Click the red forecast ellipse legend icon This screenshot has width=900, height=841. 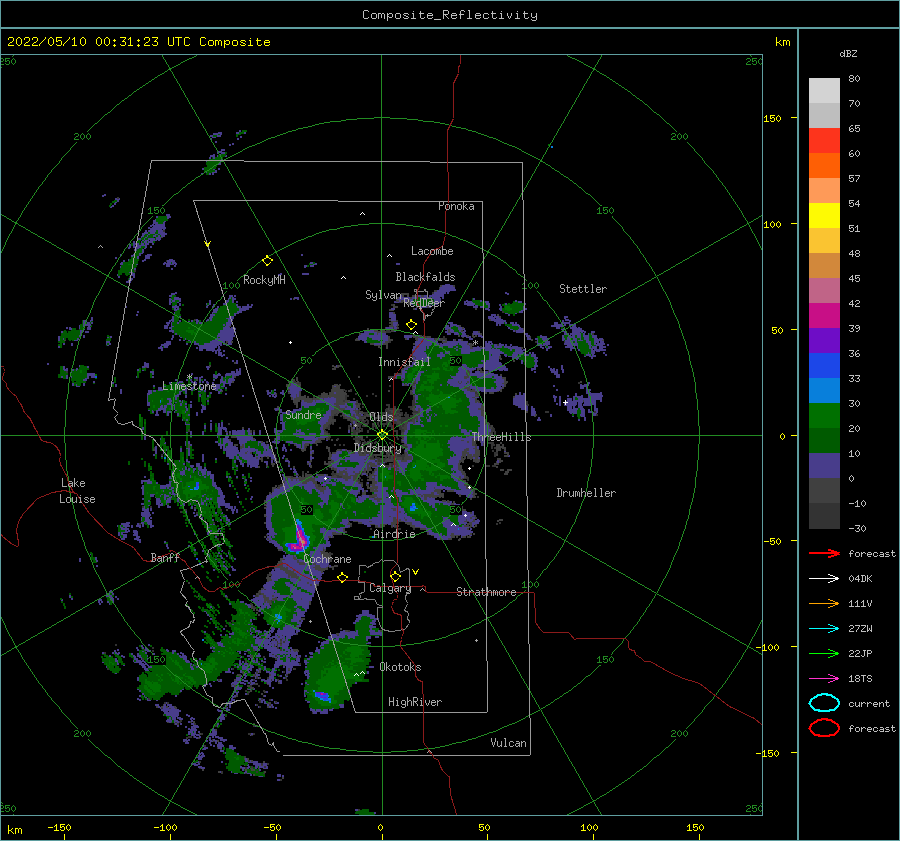point(824,728)
